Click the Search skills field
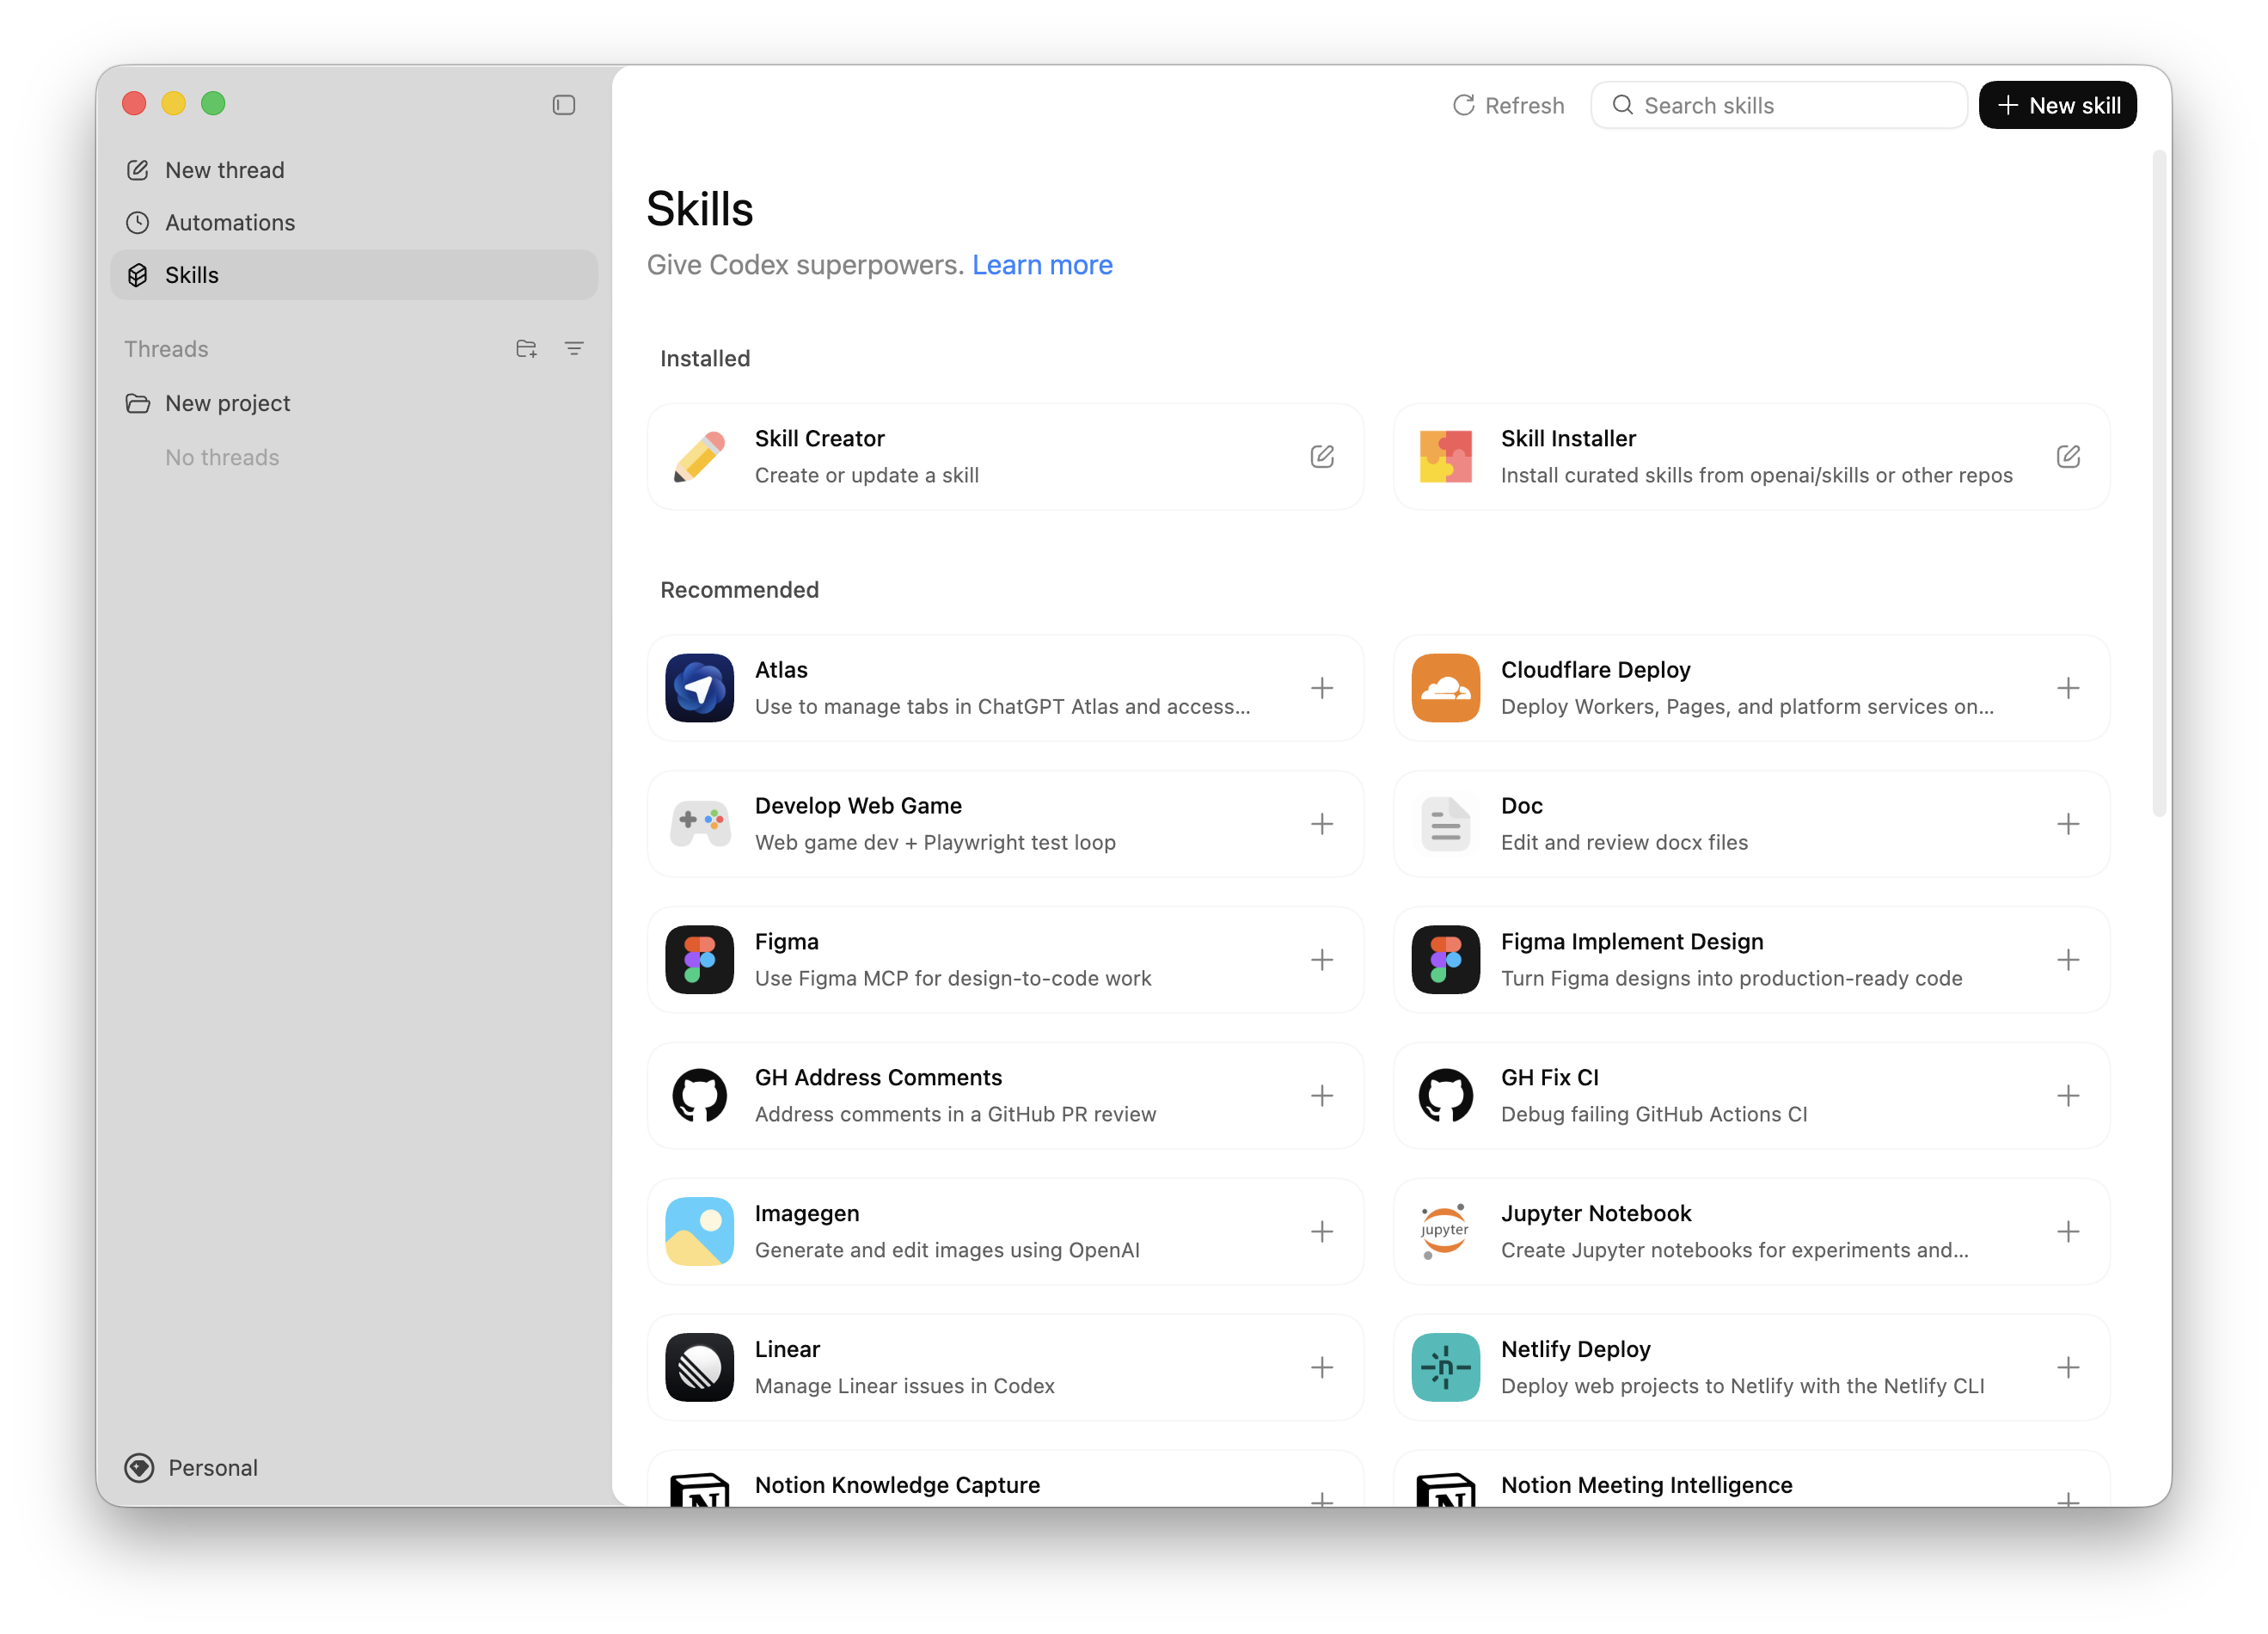Viewport: 2268px width, 1634px height. point(1779,104)
